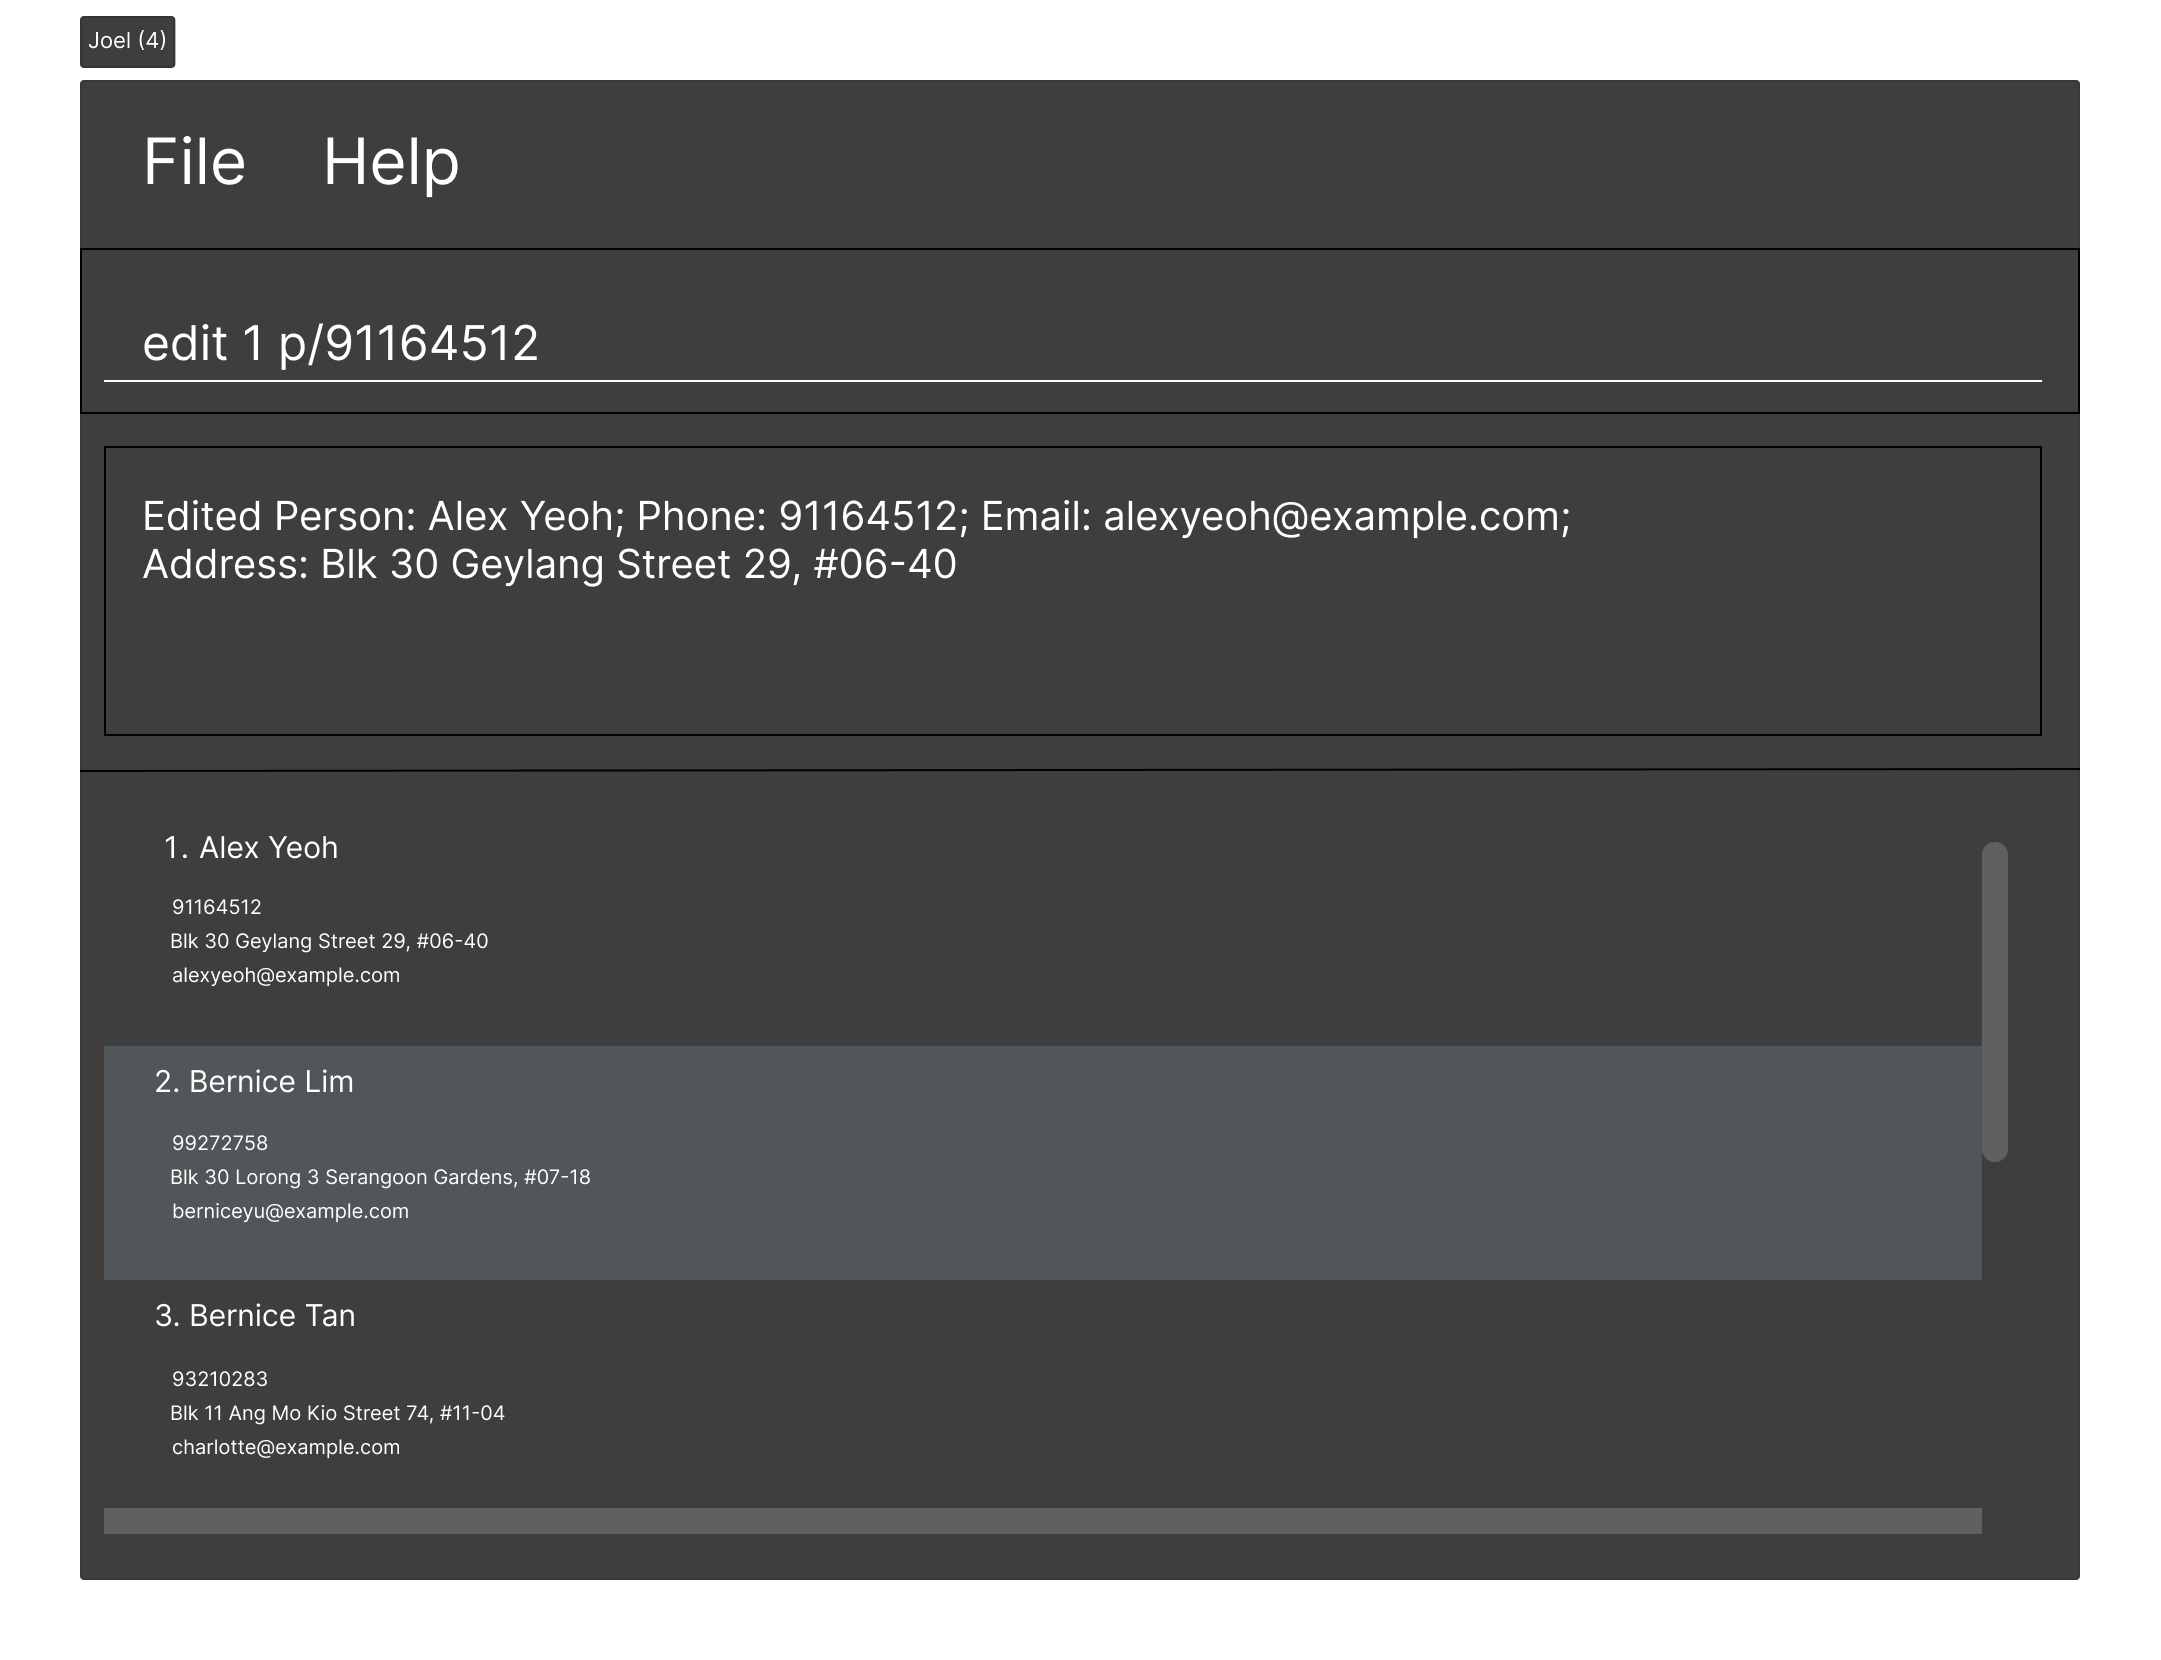Click email berniceyu@example.com
The width and height of the screenshot is (2161, 1660).
[290, 1211]
